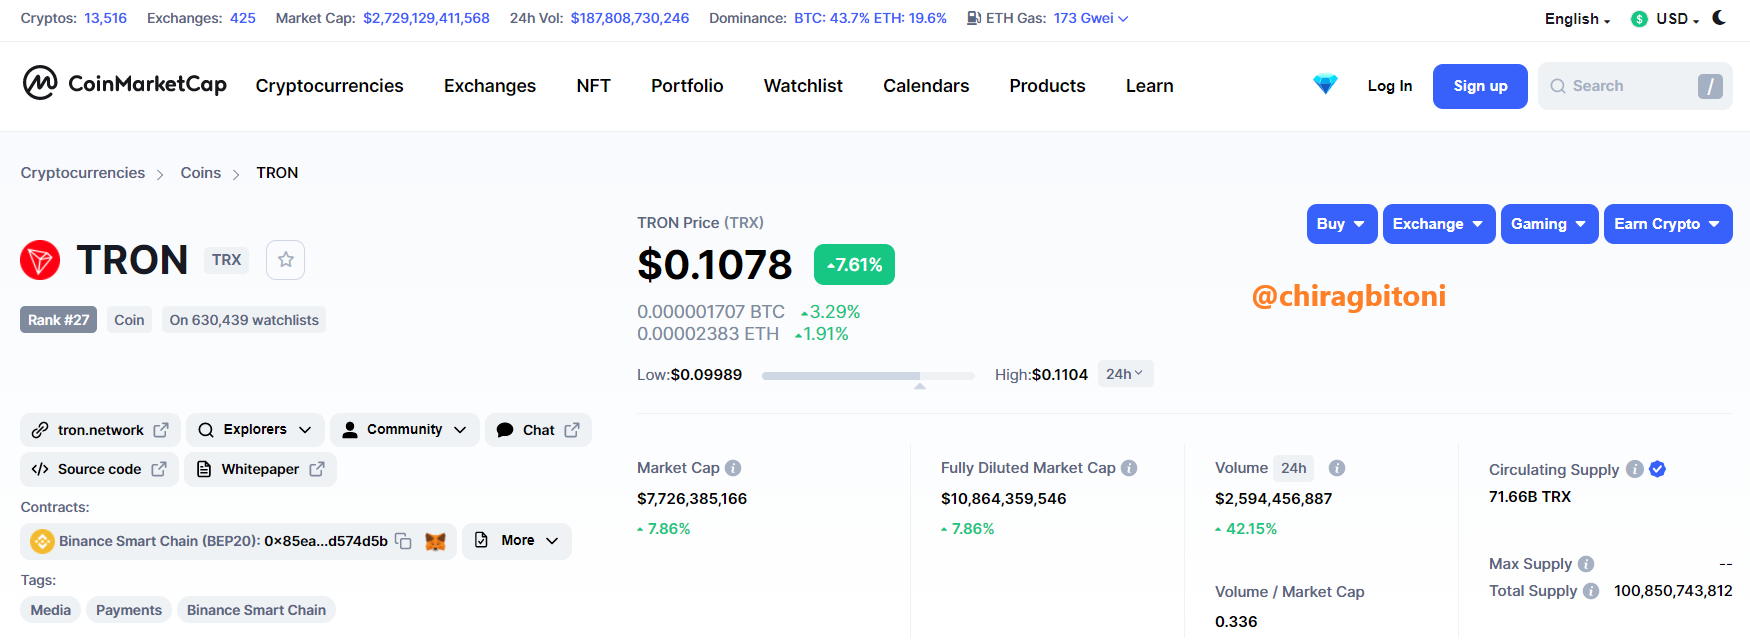The width and height of the screenshot is (1750, 641).
Task: Click the 24h Vol $187,808,730,246 link
Action: coord(630,18)
